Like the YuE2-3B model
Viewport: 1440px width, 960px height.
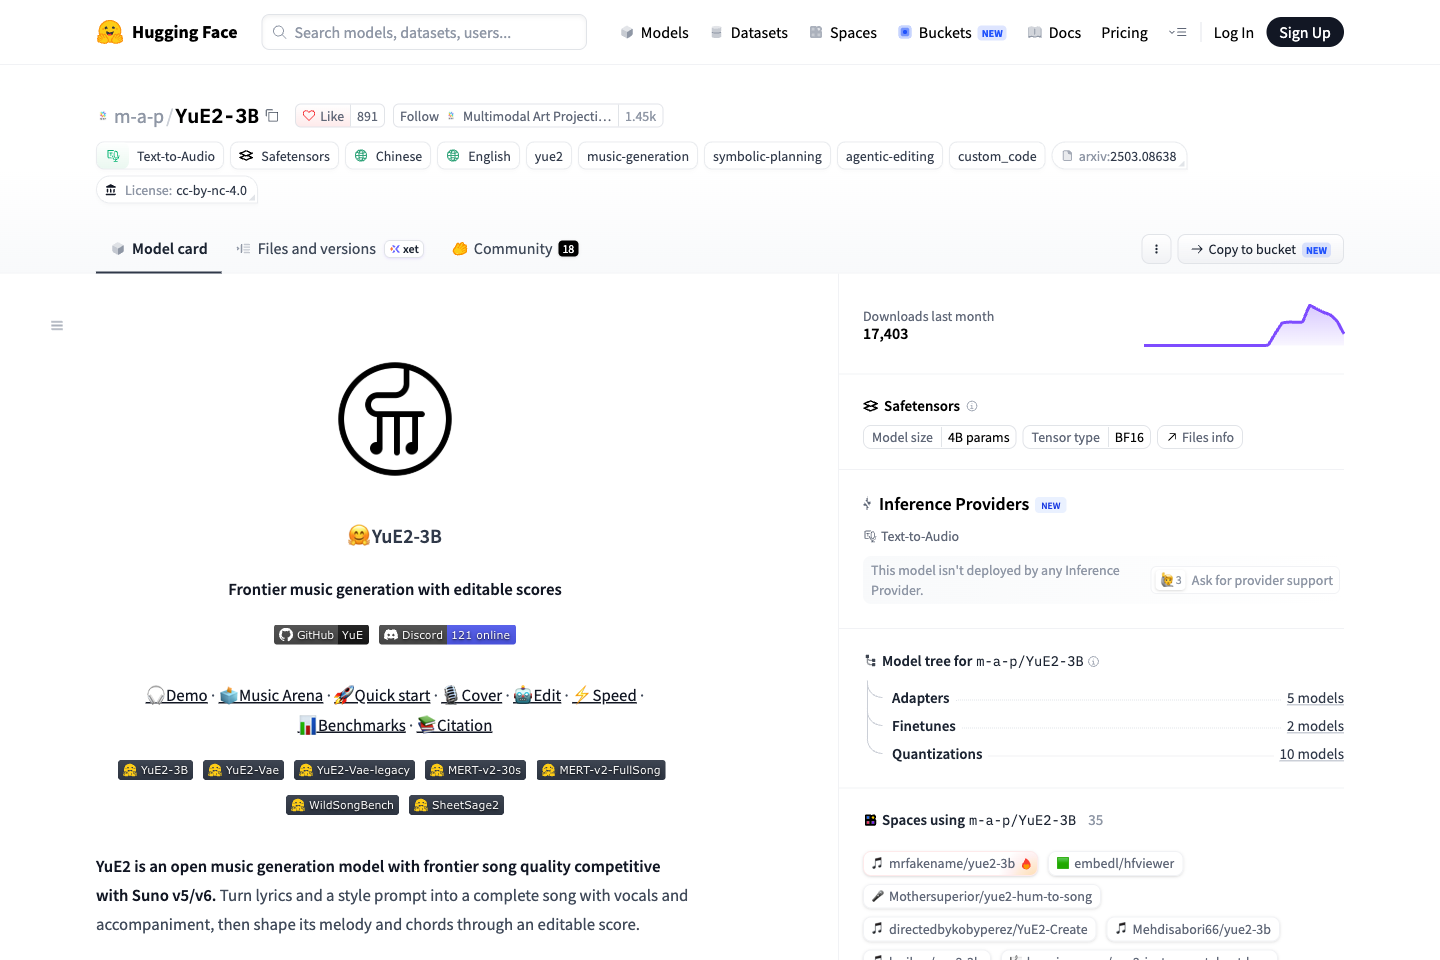coord(323,116)
